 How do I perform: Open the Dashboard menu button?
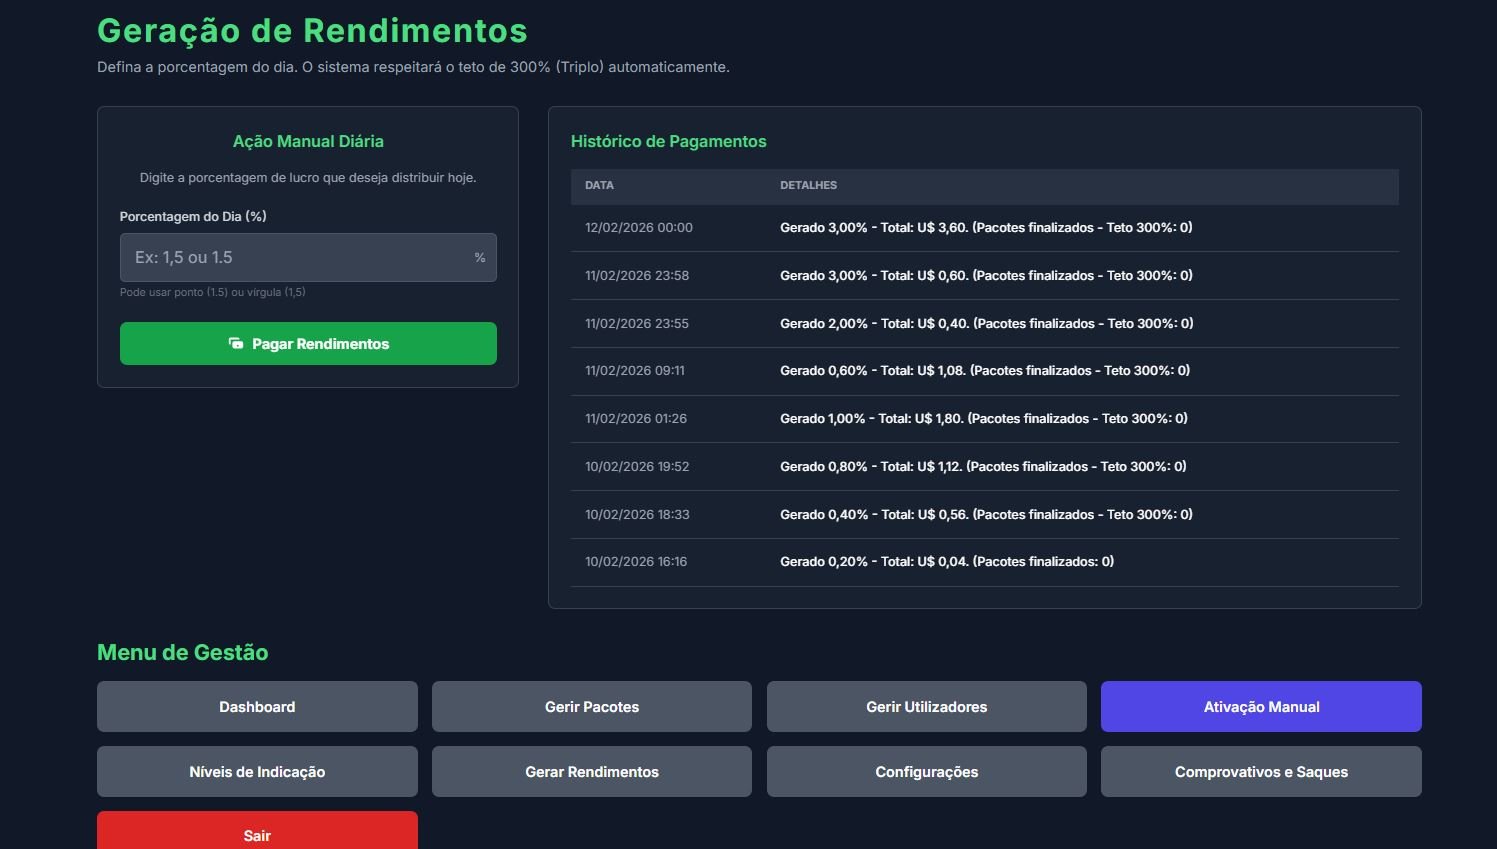pyautogui.click(x=257, y=707)
